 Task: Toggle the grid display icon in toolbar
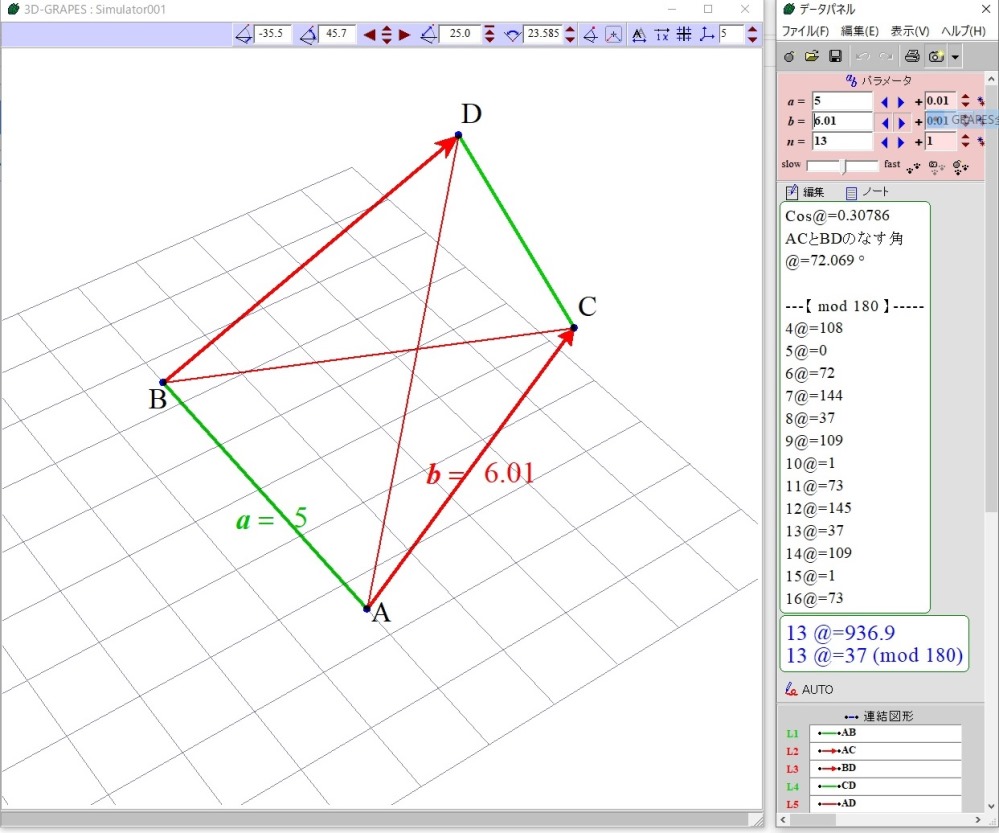coord(684,35)
